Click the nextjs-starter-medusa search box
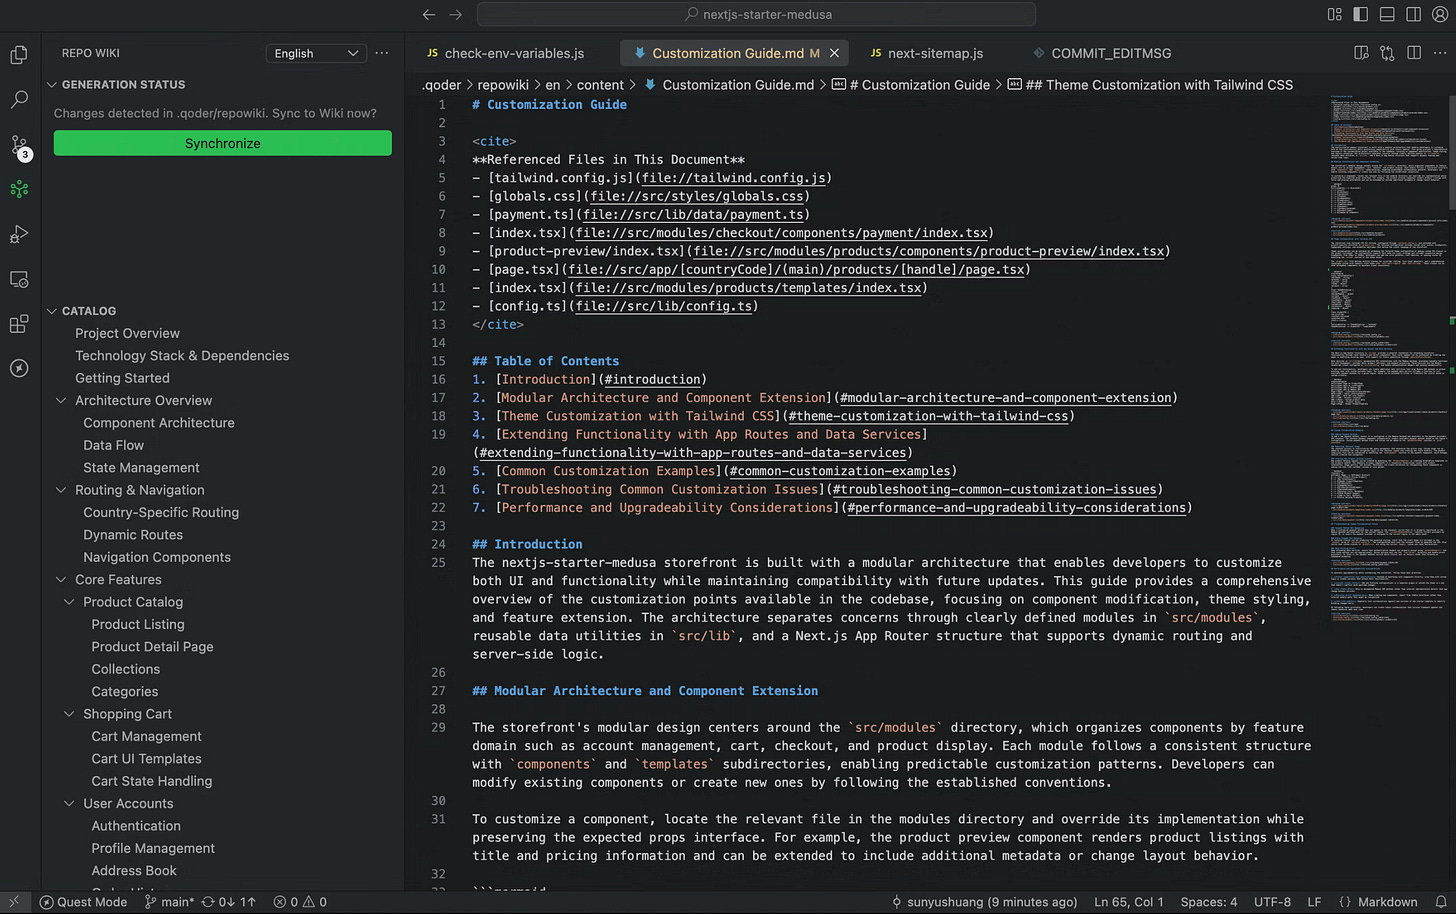Viewport: 1456px width, 914px height. pyautogui.click(x=757, y=14)
